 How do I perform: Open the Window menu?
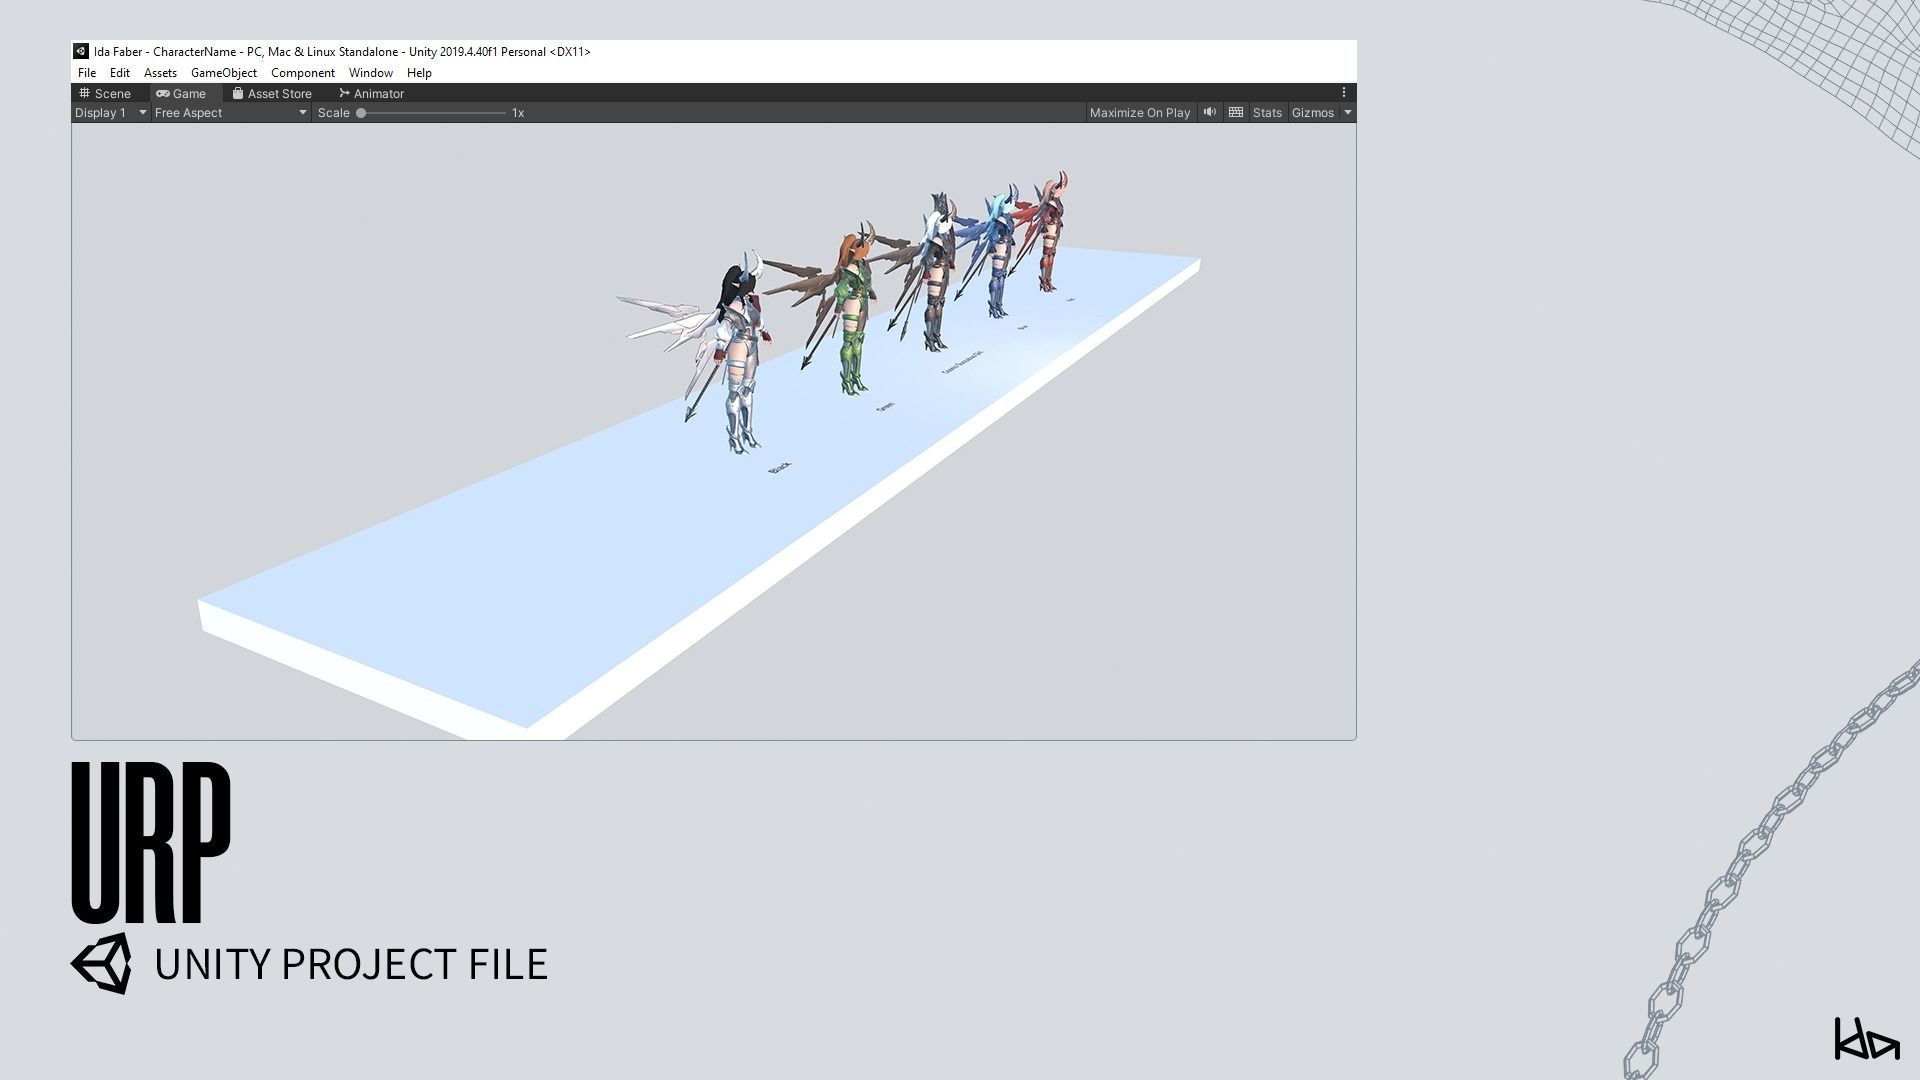pos(370,73)
